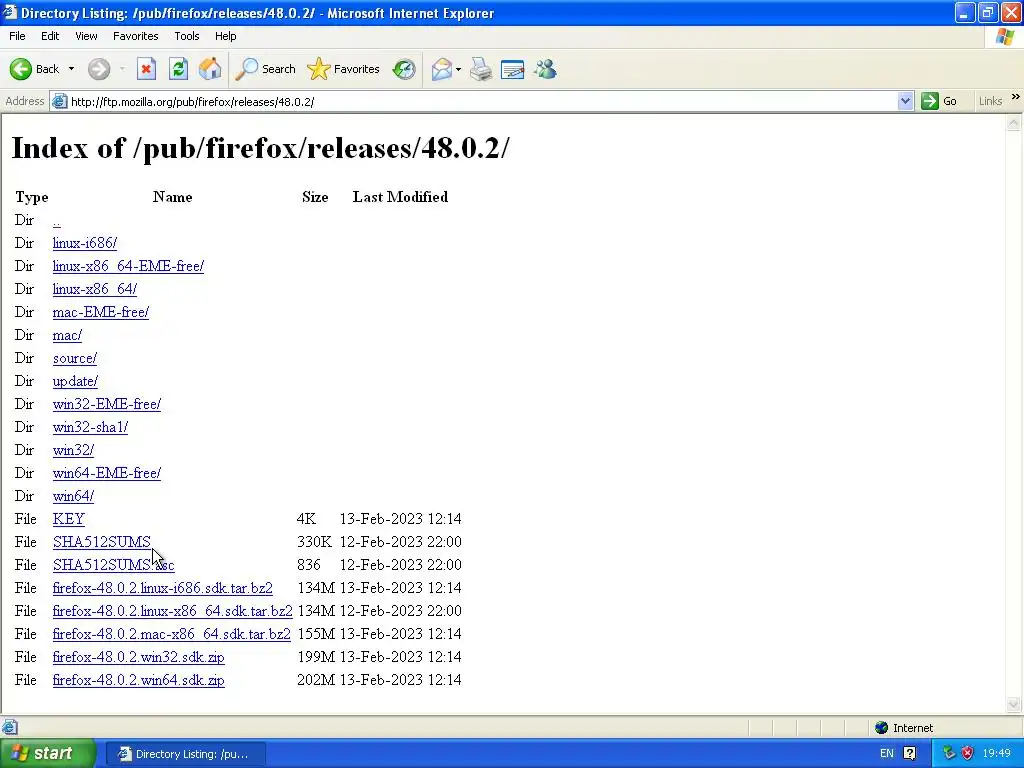1024x768 pixels.
Task: Stop page loading with red X icon
Action: (146, 69)
